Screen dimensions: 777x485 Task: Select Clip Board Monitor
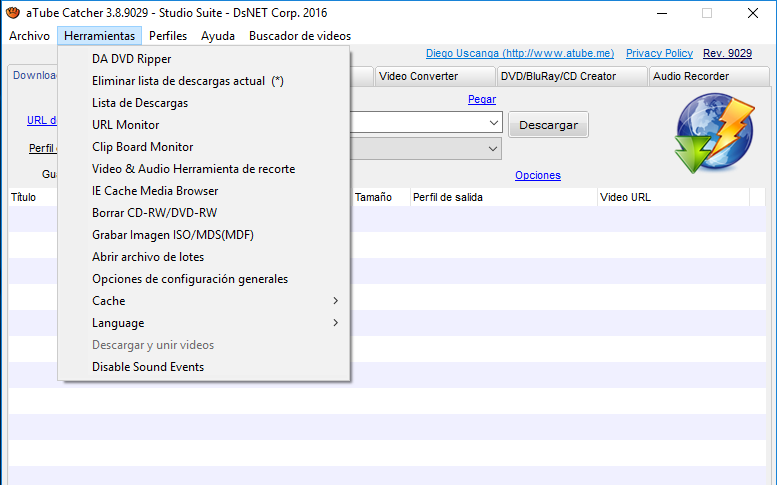click(204, 147)
